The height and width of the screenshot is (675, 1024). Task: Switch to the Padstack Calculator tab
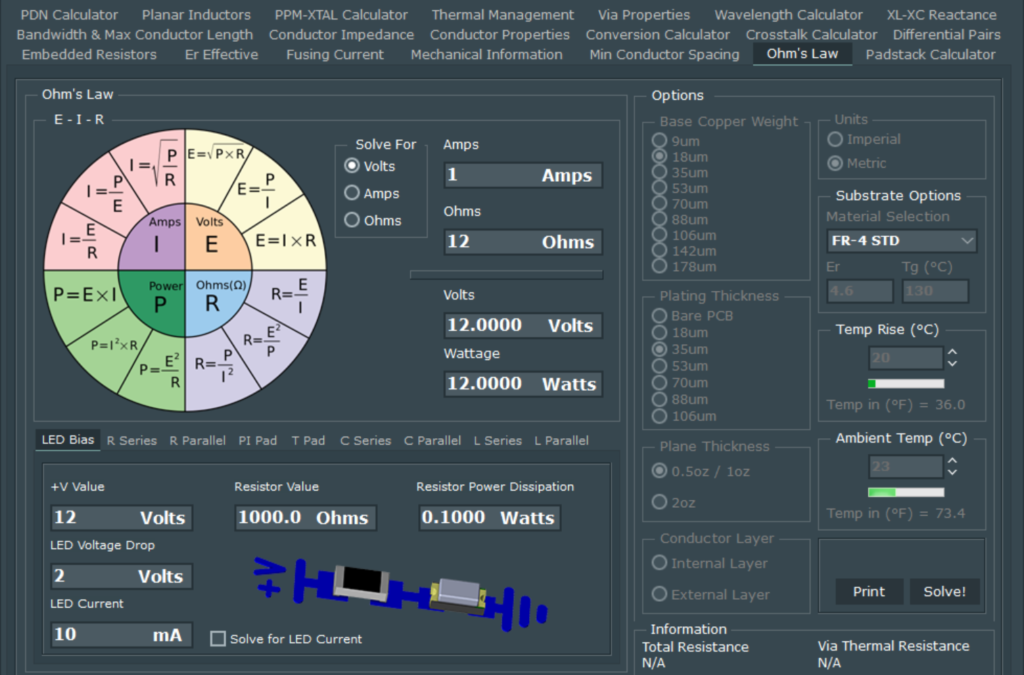pyautogui.click(x=930, y=54)
